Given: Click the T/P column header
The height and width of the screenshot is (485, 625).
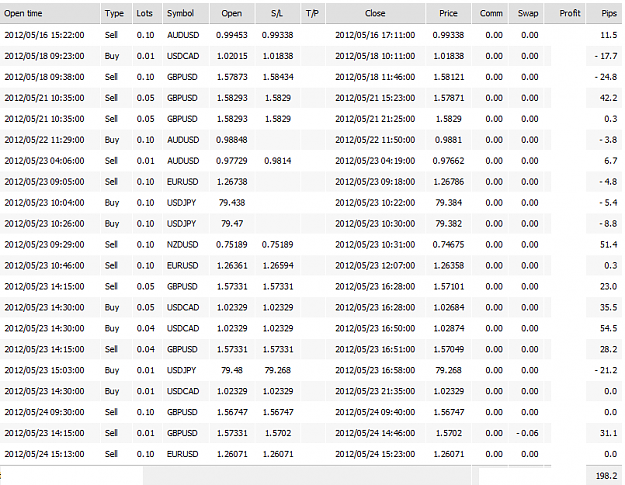Looking at the screenshot, I should pyautogui.click(x=313, y=13).
